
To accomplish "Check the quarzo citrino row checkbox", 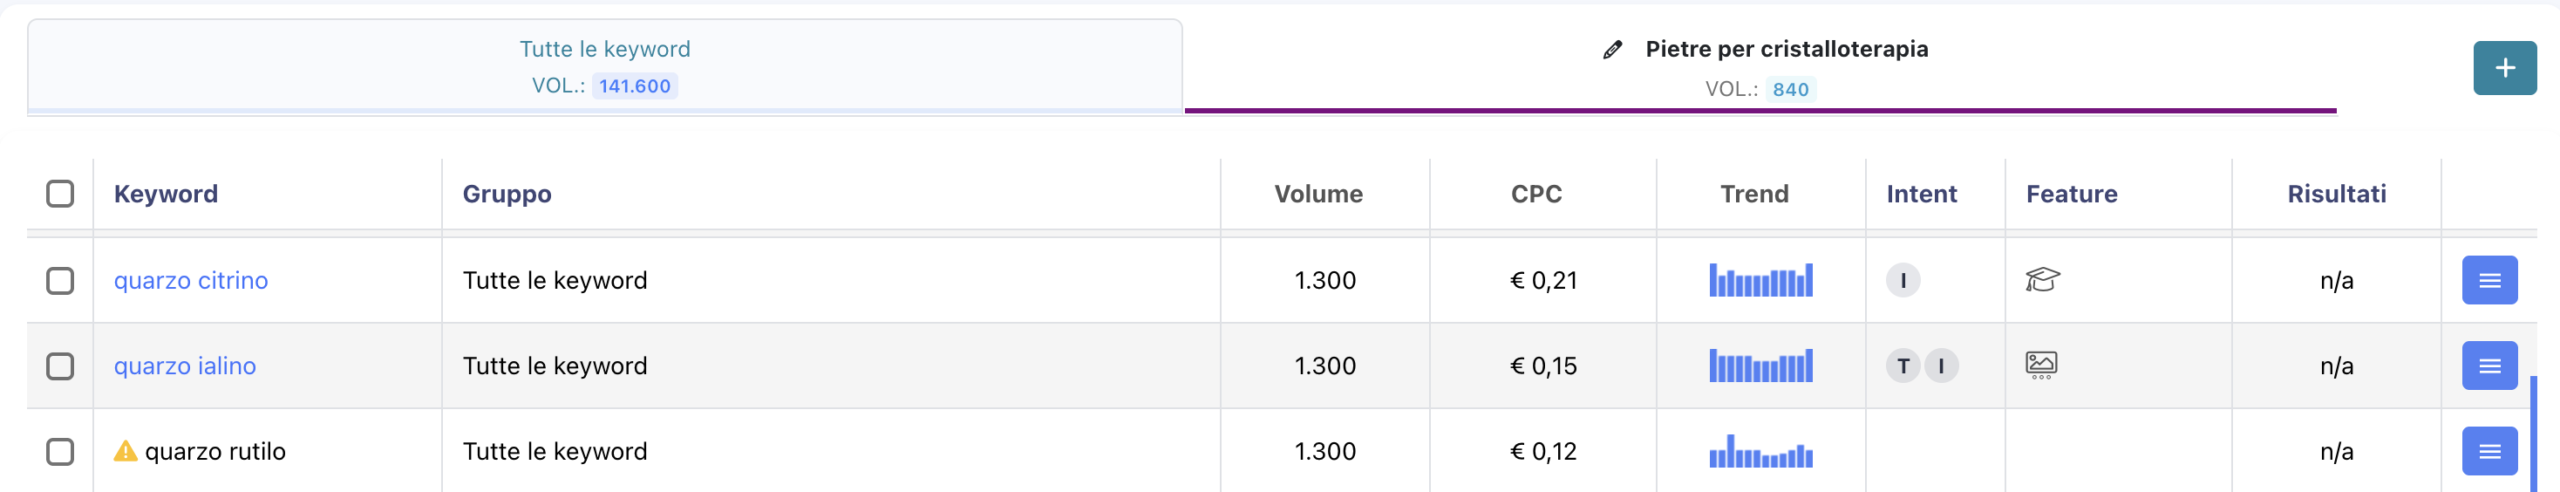I will [x=60, y=281].
